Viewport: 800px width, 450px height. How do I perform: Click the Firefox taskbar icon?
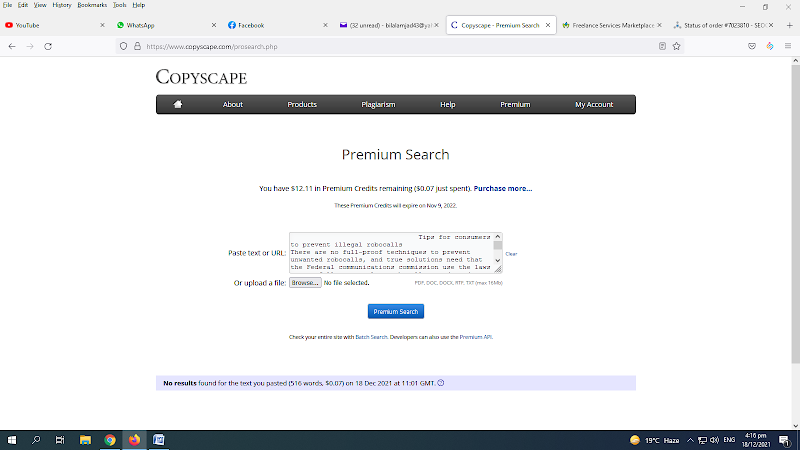(134, 440)
